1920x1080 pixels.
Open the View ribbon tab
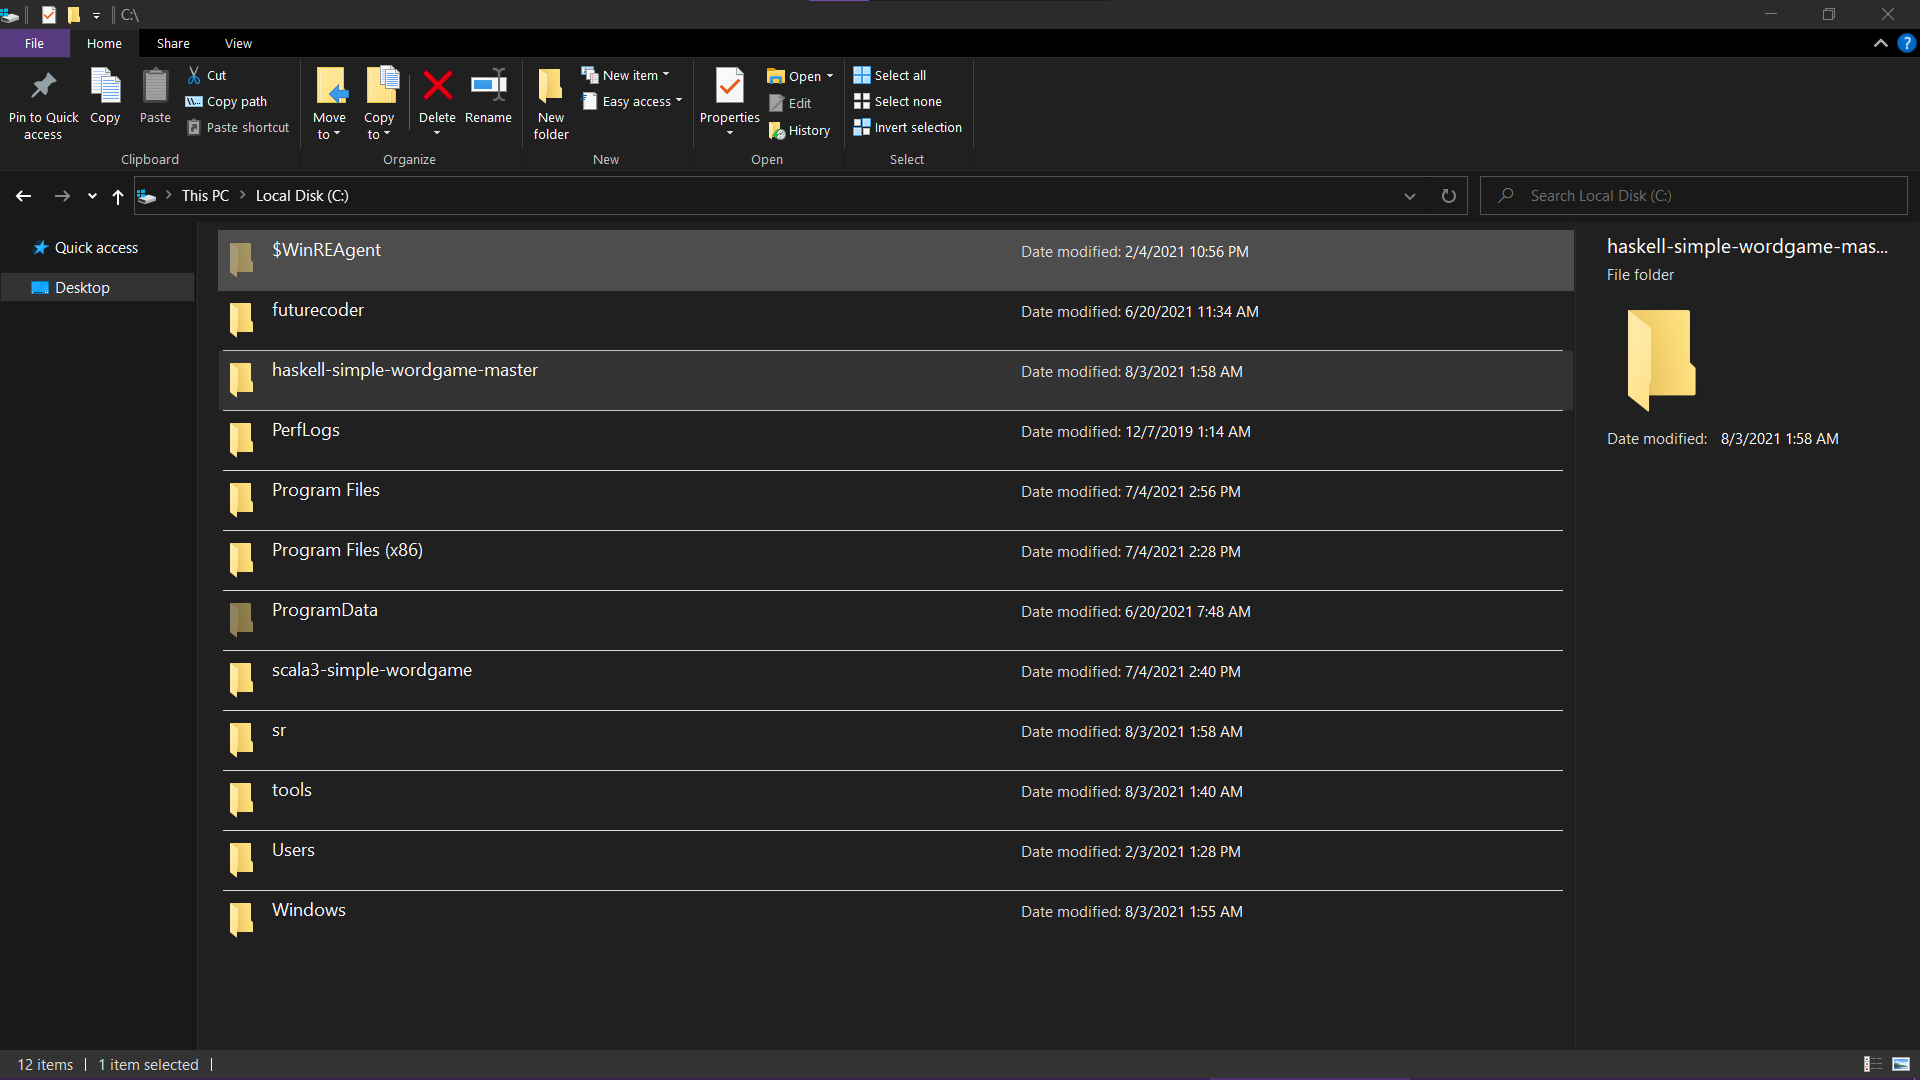click(x=238, y=43)
